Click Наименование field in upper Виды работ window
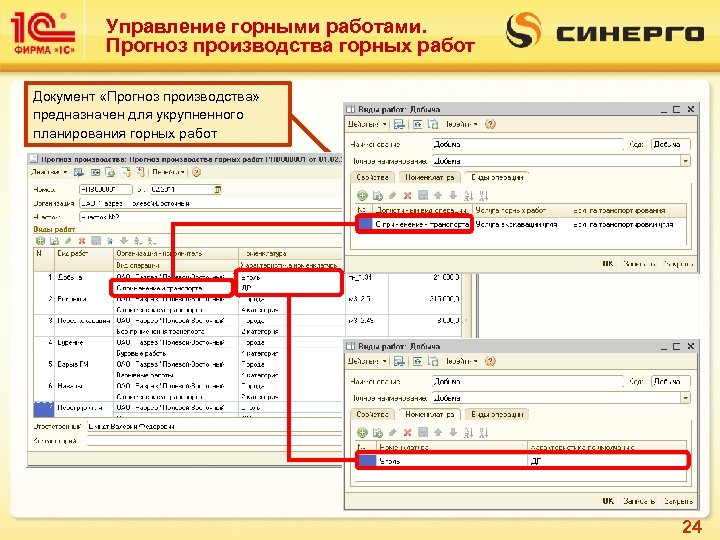 click(528, 144)
